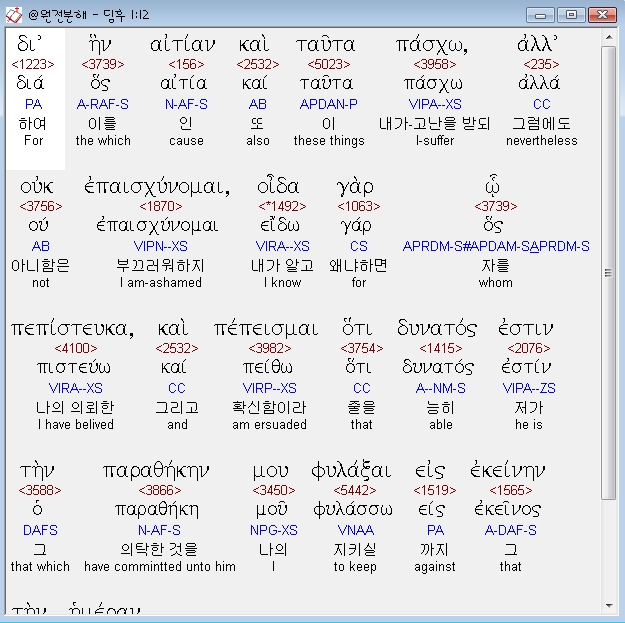The width and height of the screenshot is (625, 623).
Task: Click the parsing code A--NM-S
Action: [440, 388]
